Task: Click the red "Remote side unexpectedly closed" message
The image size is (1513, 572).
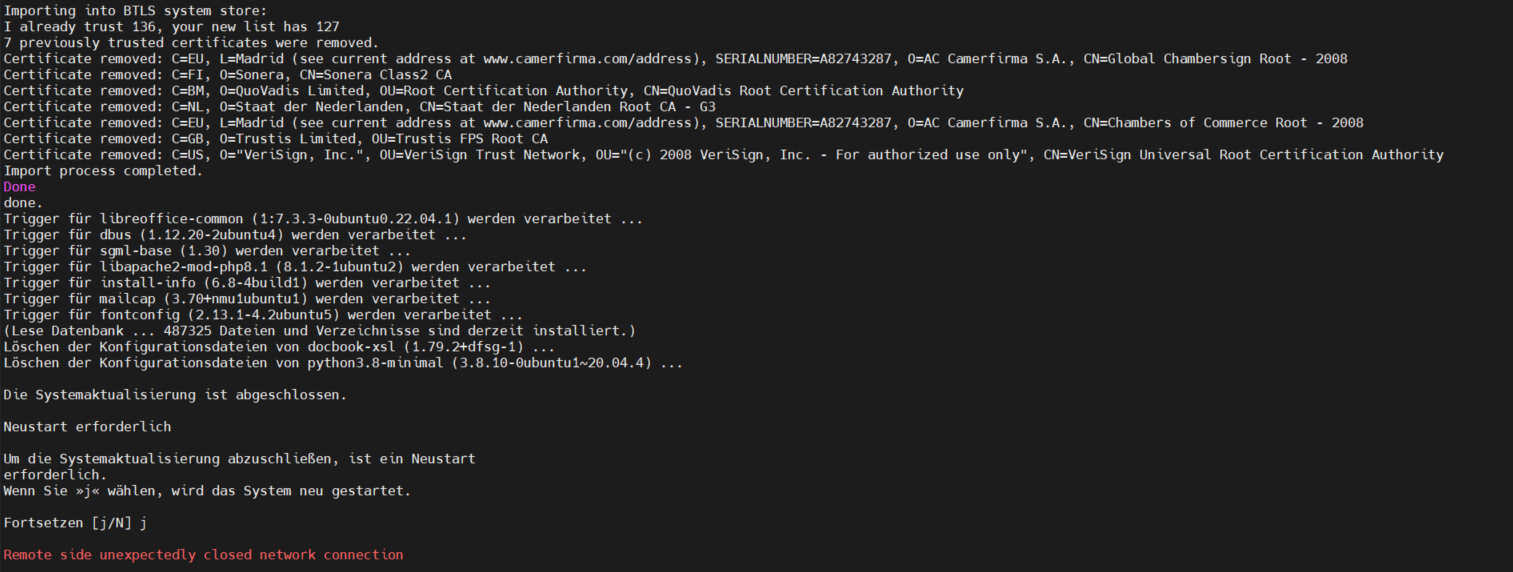Action: pyautogui.click(x=204, y=555)
